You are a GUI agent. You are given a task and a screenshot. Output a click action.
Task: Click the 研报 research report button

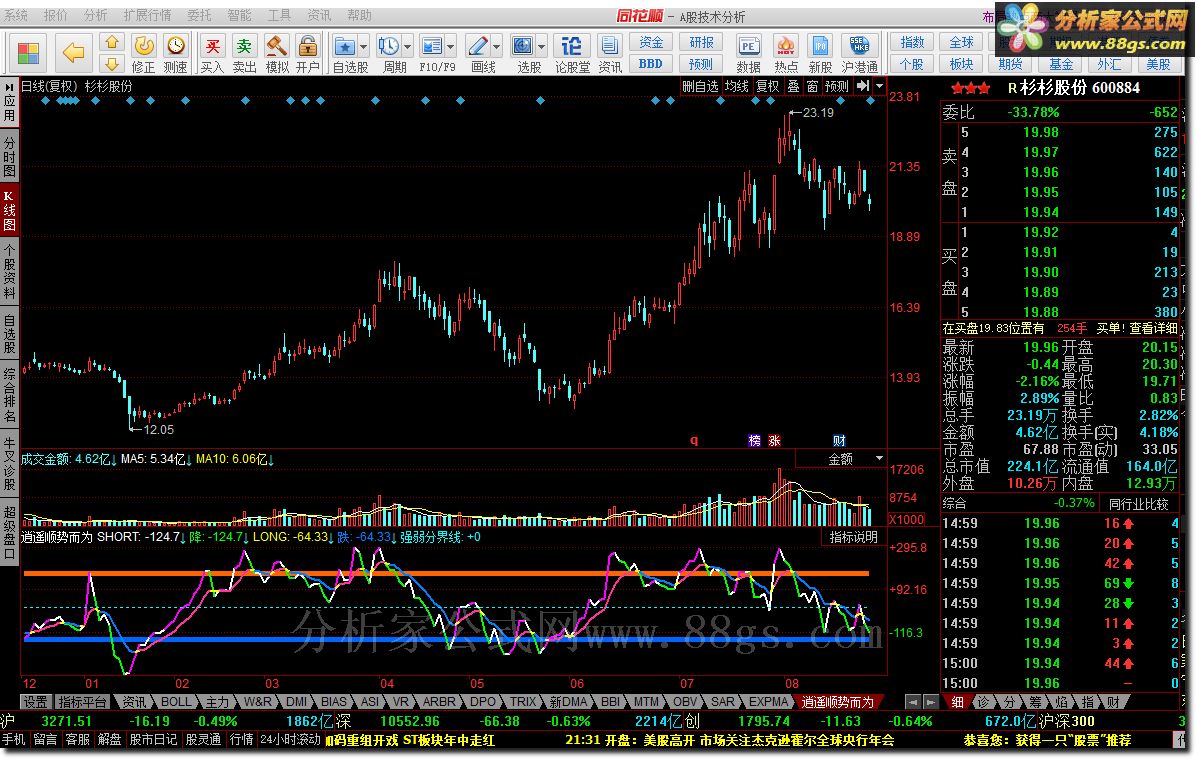pyautogui.click(x=702, y=42)
